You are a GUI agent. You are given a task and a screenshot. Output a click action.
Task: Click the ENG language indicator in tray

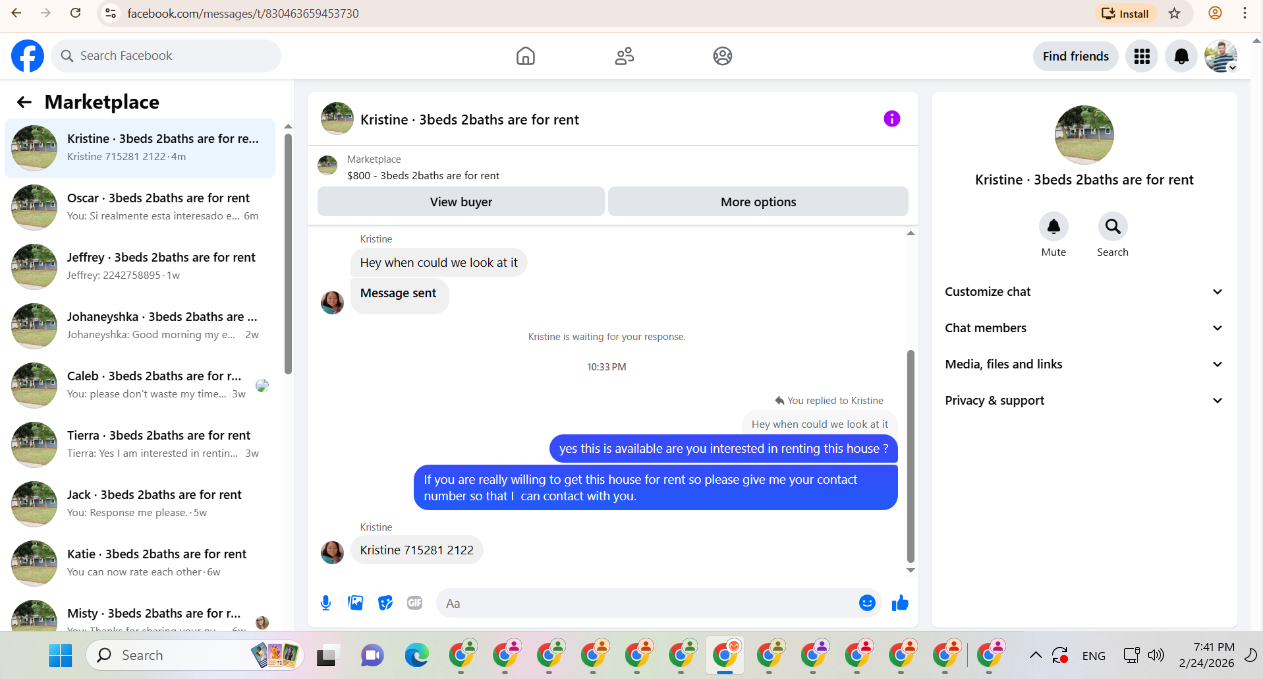tap(1094, 656)
